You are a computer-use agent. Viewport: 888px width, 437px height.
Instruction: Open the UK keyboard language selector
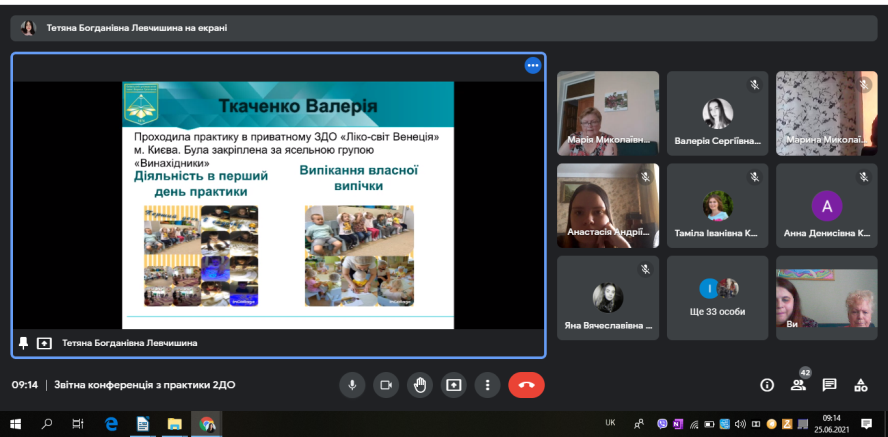point(610,424)
